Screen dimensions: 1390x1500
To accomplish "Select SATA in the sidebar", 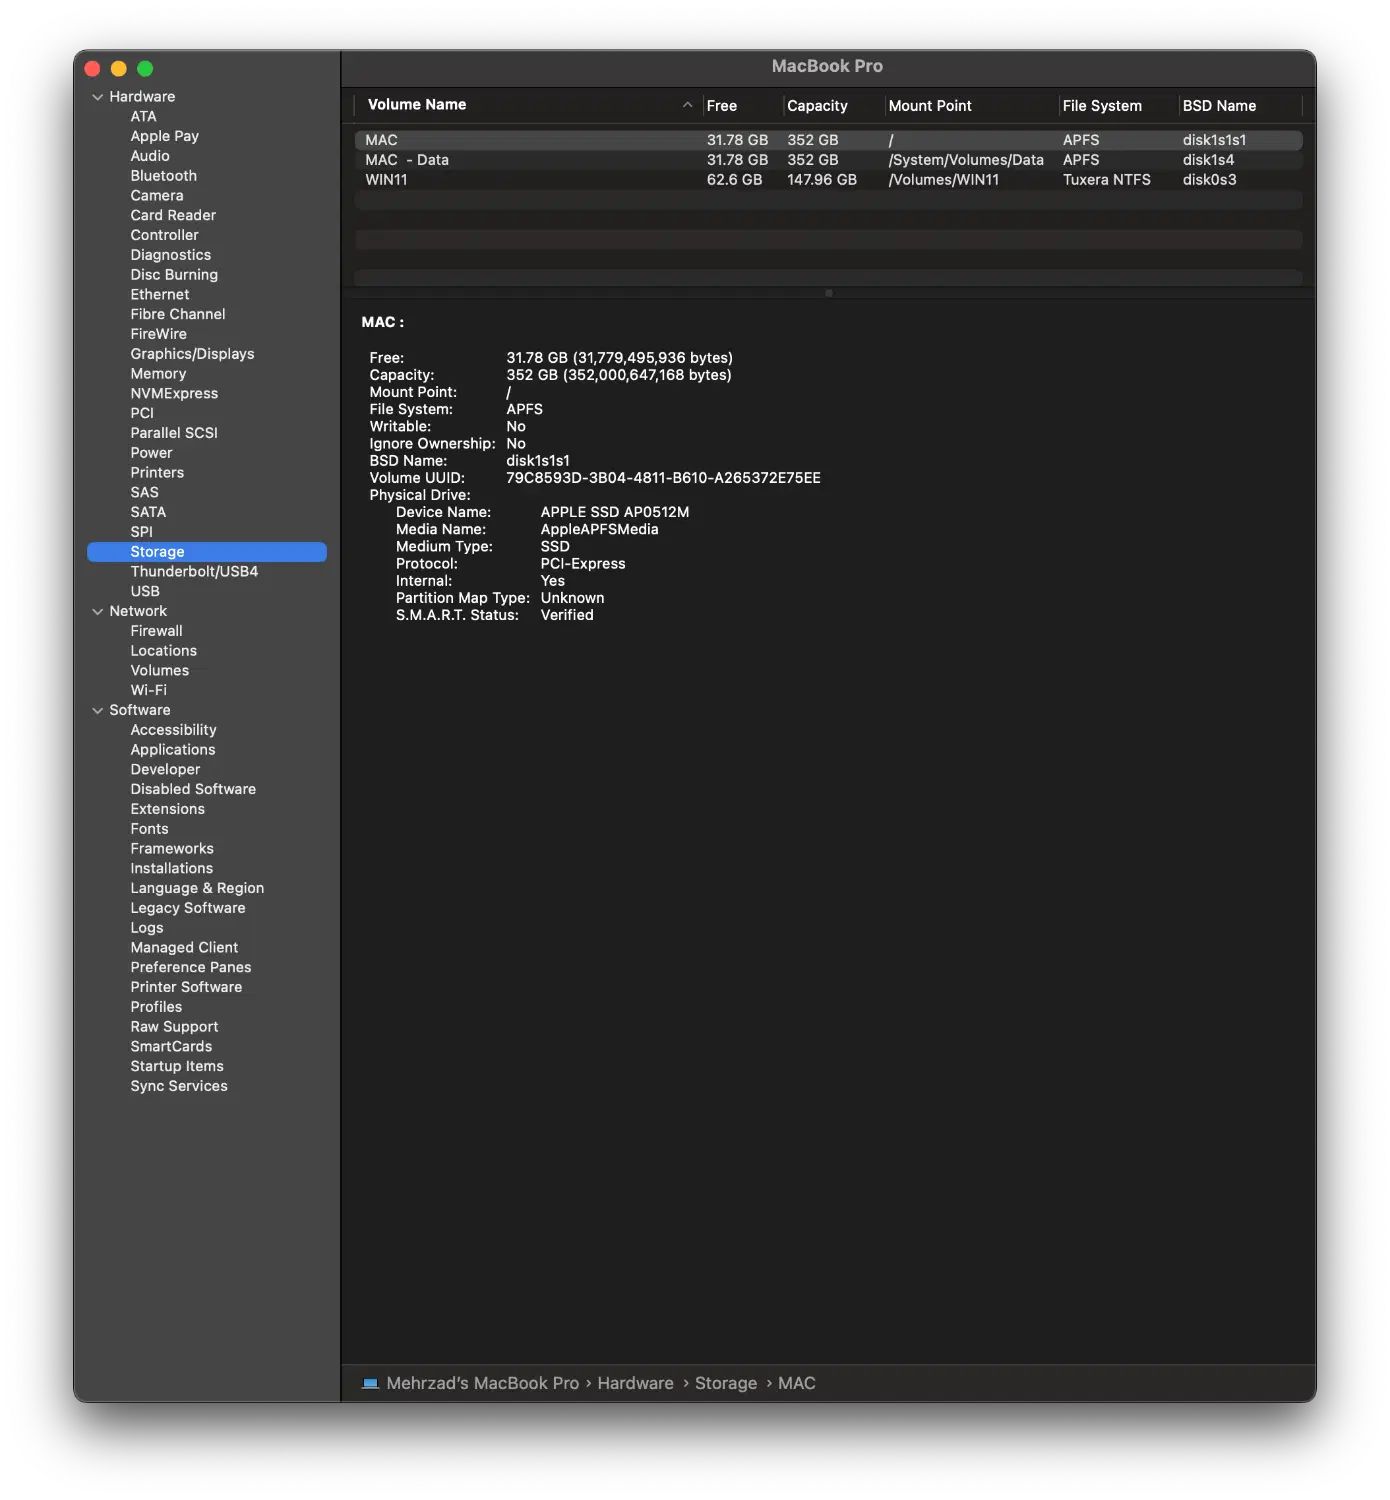I will point(148,513).
